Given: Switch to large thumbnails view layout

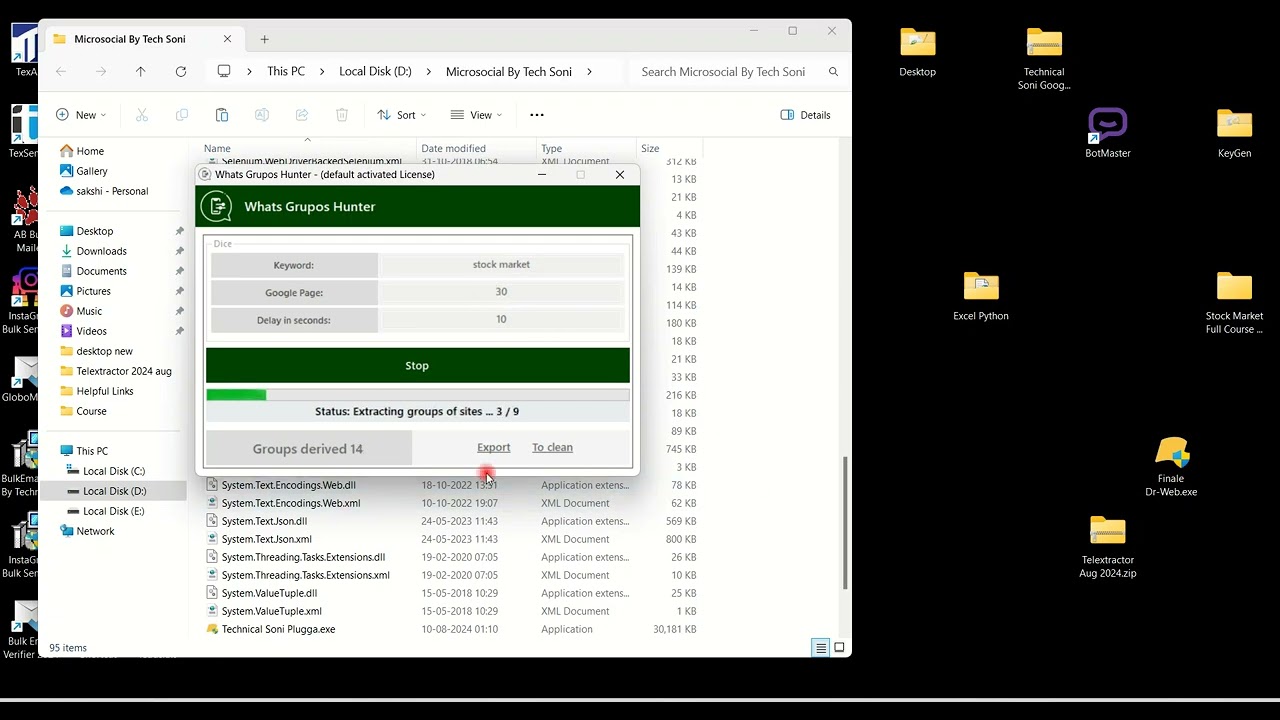Looking at the screenshot, I should pyautogui.click(x=840, y=648).
